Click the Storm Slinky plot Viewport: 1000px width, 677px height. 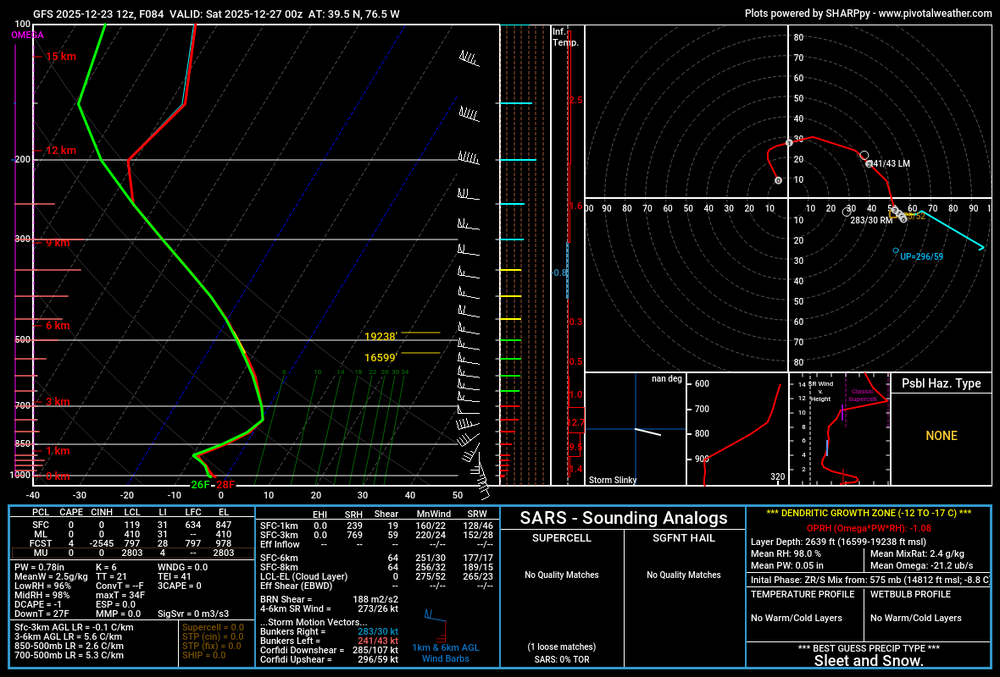[x=635, y=430]
